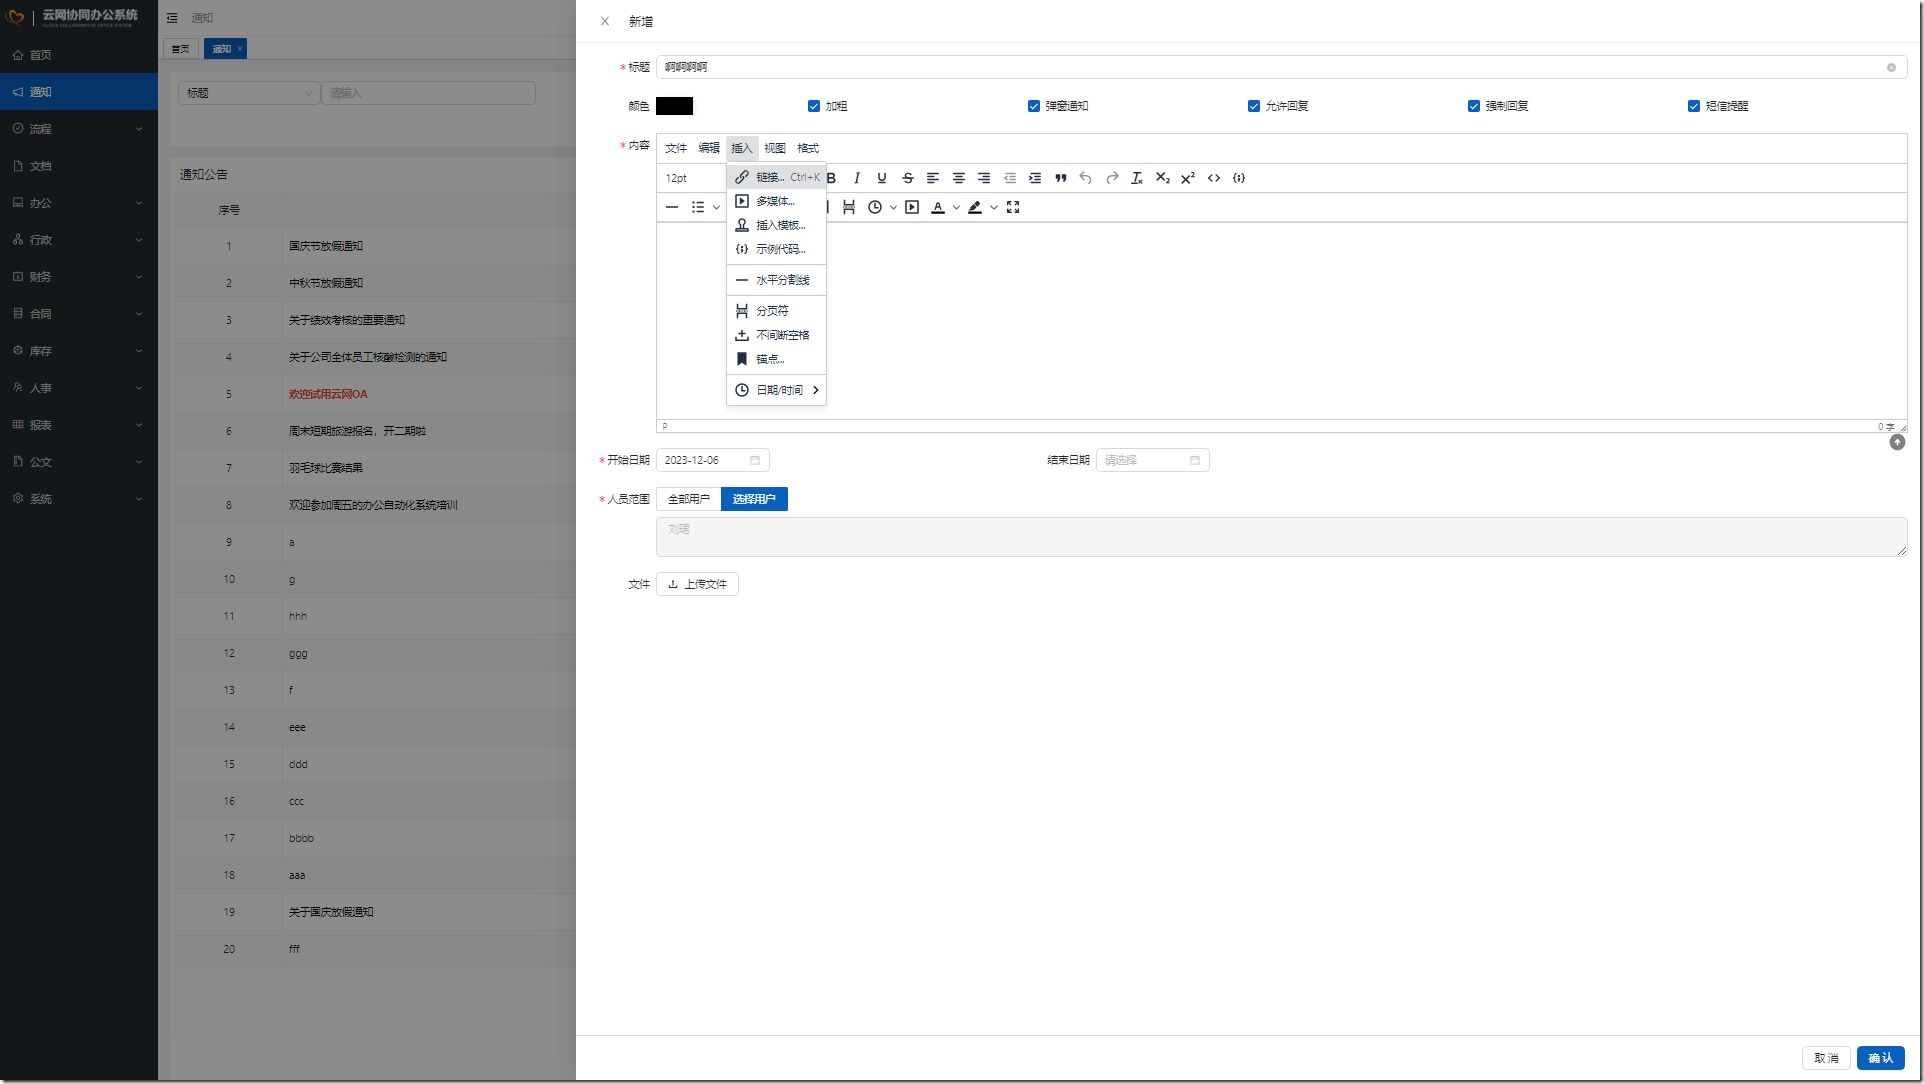Open the 视图 editor menu
Viewport: 1924px width, 1084px height.
pyautogui.click(x=775, y=148)
